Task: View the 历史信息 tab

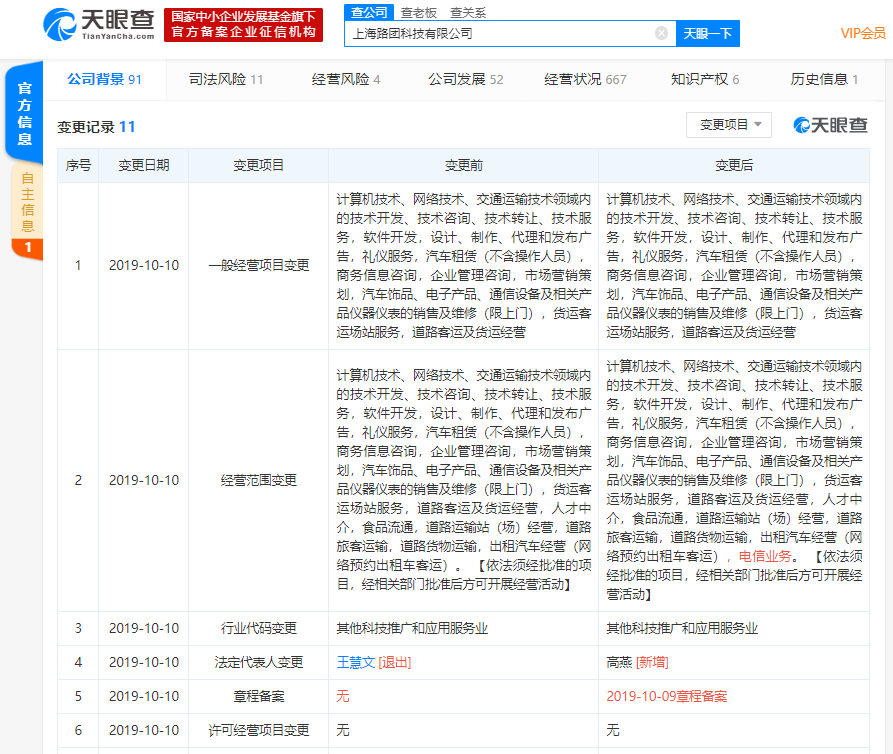Action: pyautogui.click(x=825, y=79)
